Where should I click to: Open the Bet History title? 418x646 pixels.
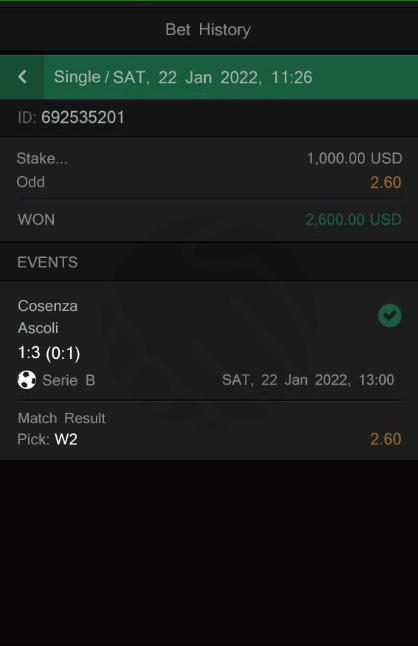click(x=208, y=30)
